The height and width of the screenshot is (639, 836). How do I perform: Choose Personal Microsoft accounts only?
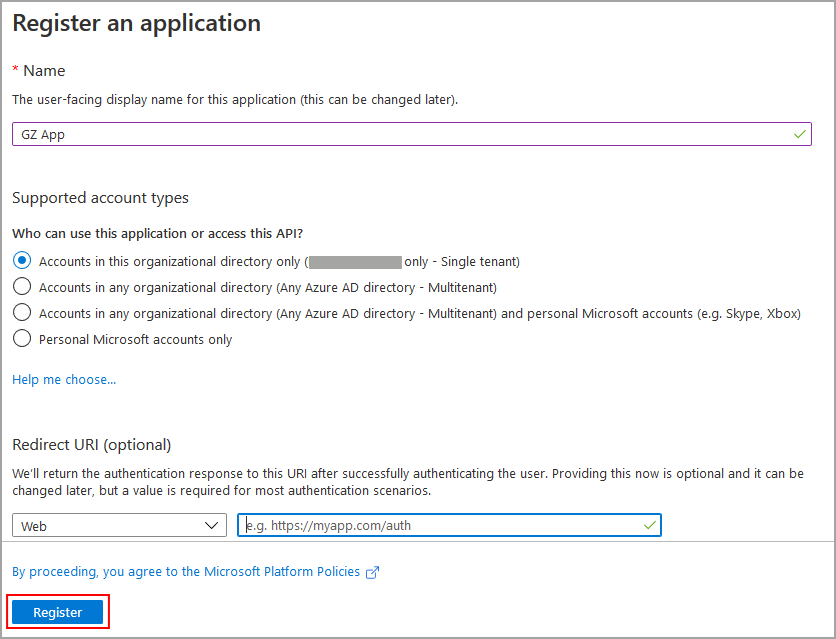(22, 339)
